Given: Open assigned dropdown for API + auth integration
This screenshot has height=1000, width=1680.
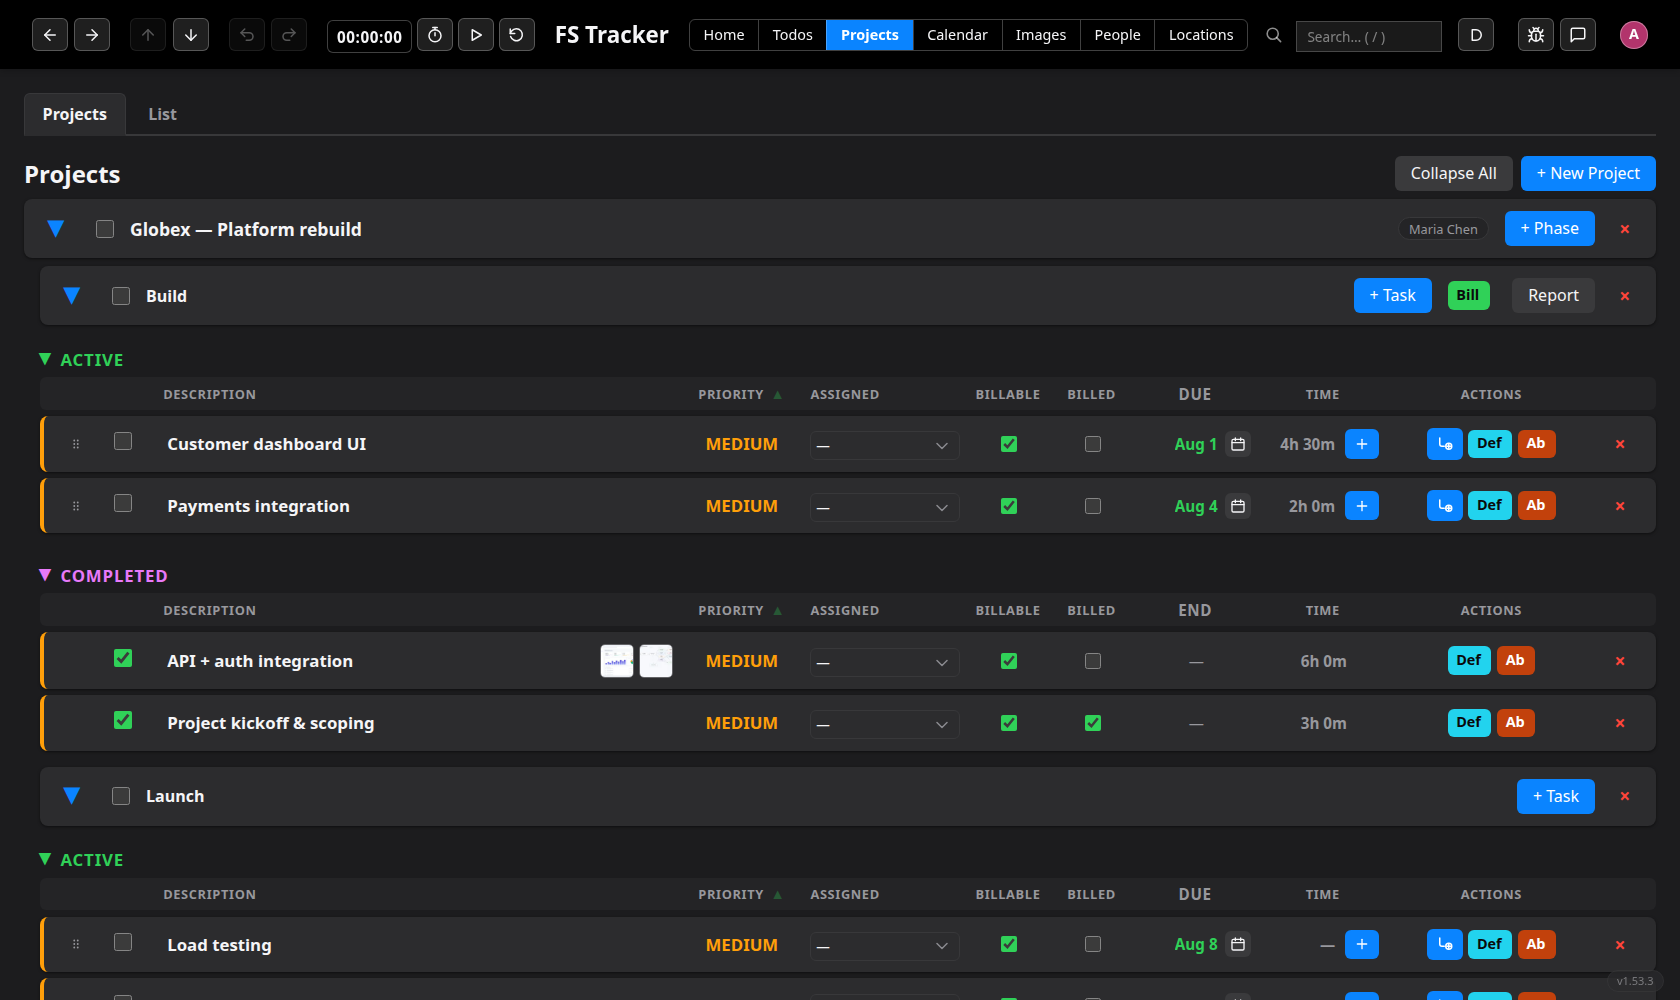Looking at the screenshot, I should [884, 662].
